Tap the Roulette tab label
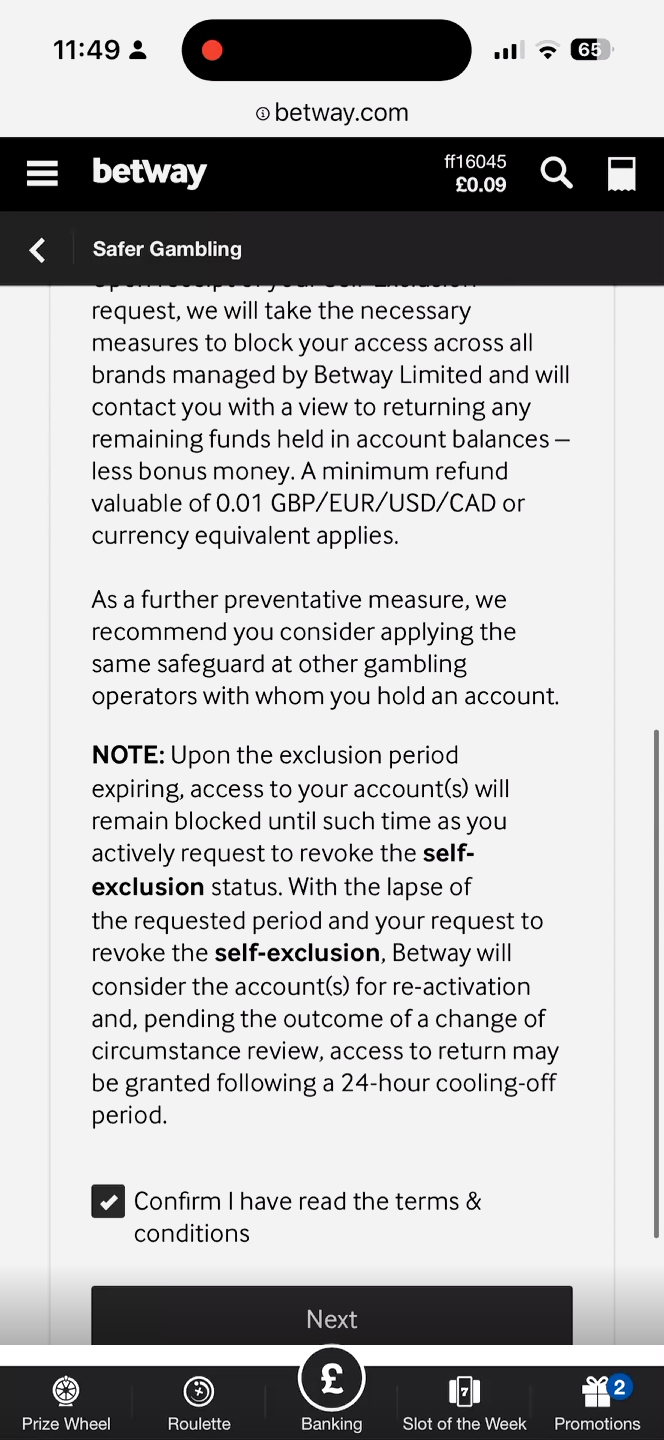This screenshot has width=664, height=1440. (199, 1423)
